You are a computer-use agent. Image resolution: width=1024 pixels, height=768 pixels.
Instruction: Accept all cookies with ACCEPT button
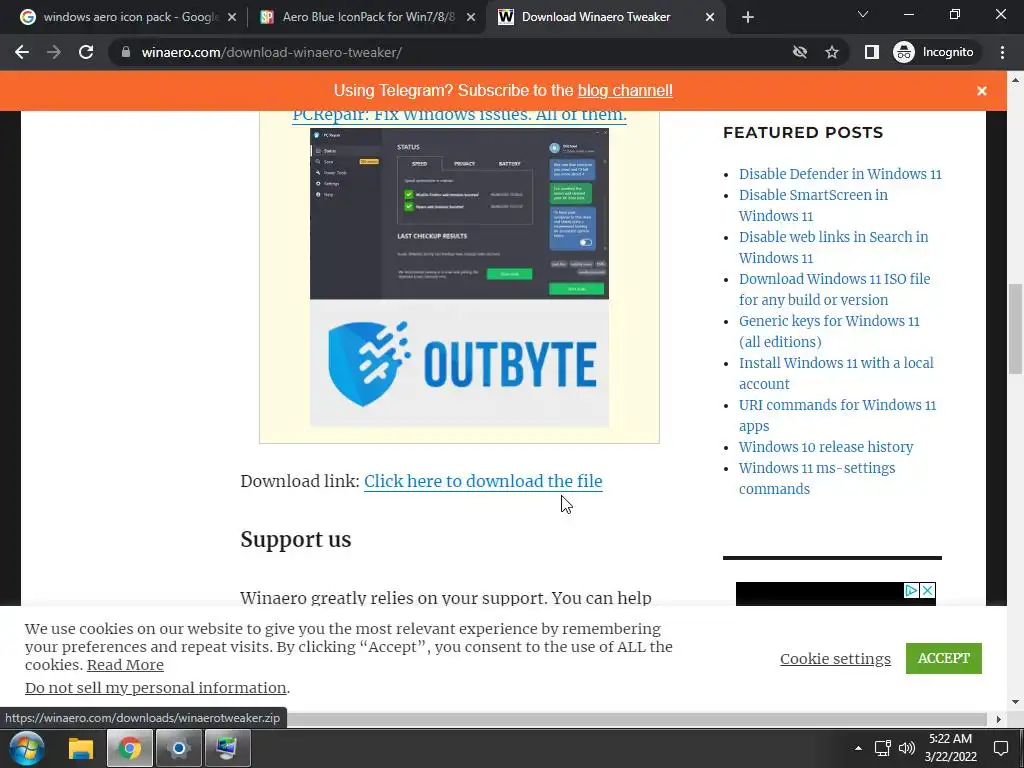pyautogui.click(x=944, y=658)
